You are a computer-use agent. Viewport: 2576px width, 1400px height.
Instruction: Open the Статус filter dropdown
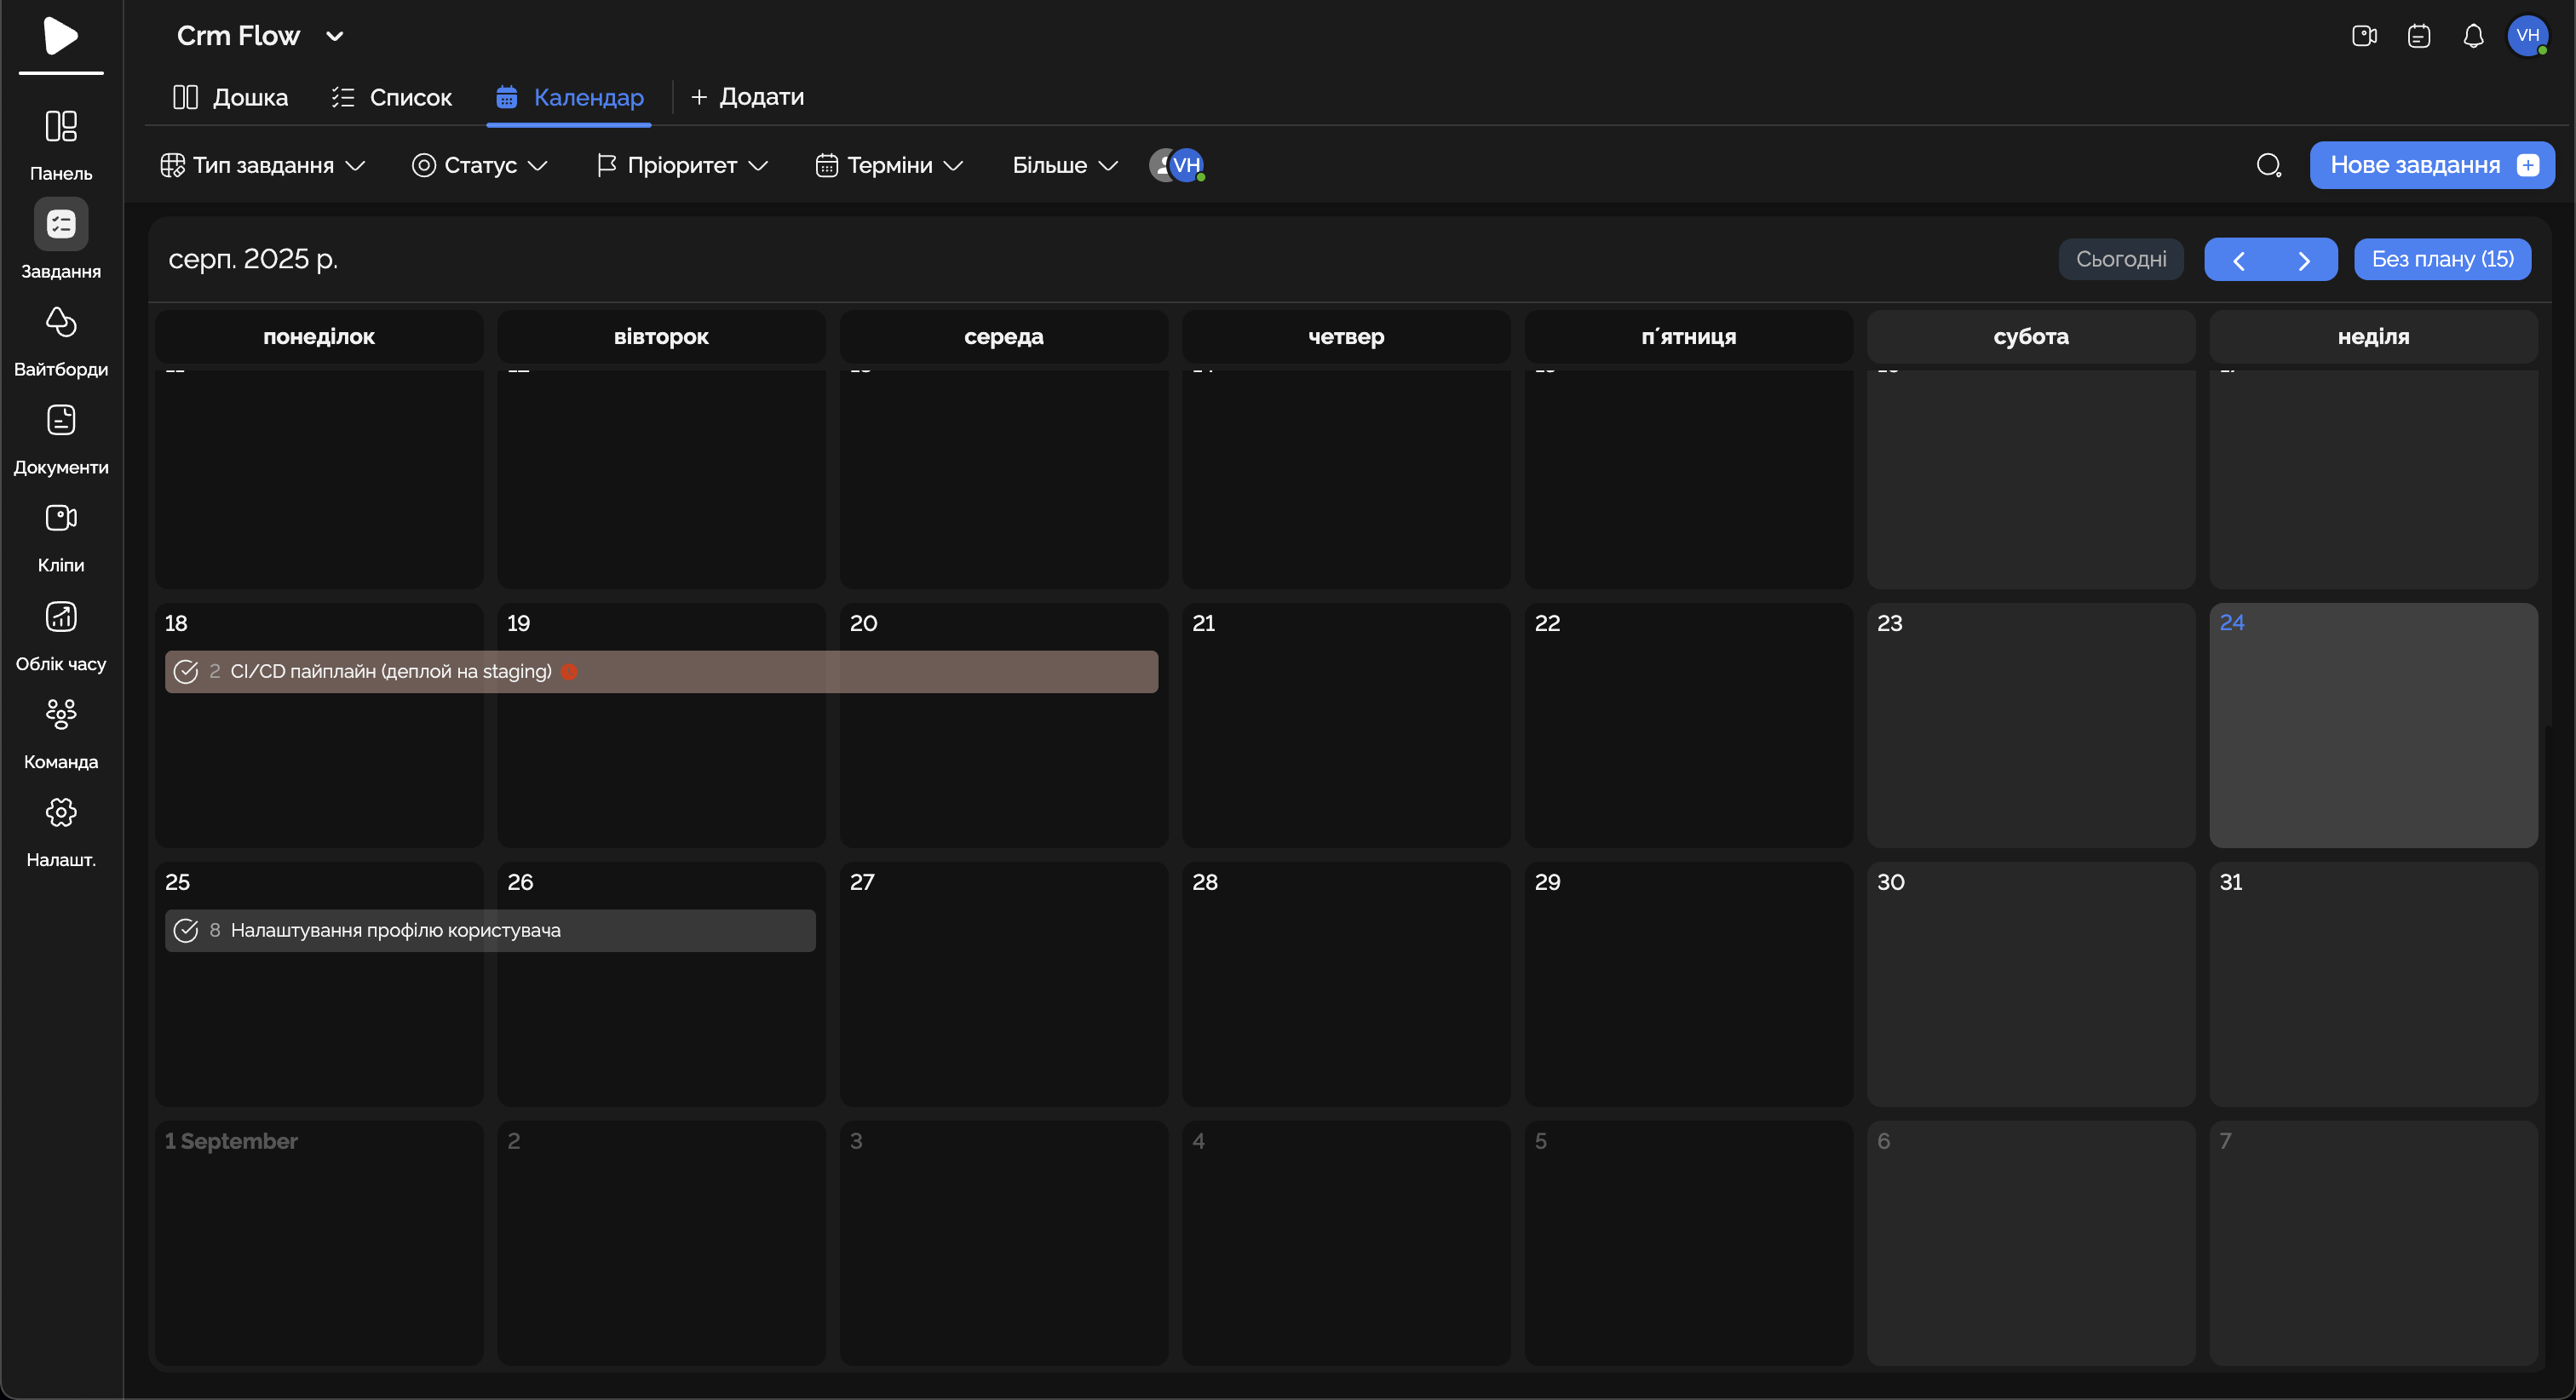tap(480, 165)
